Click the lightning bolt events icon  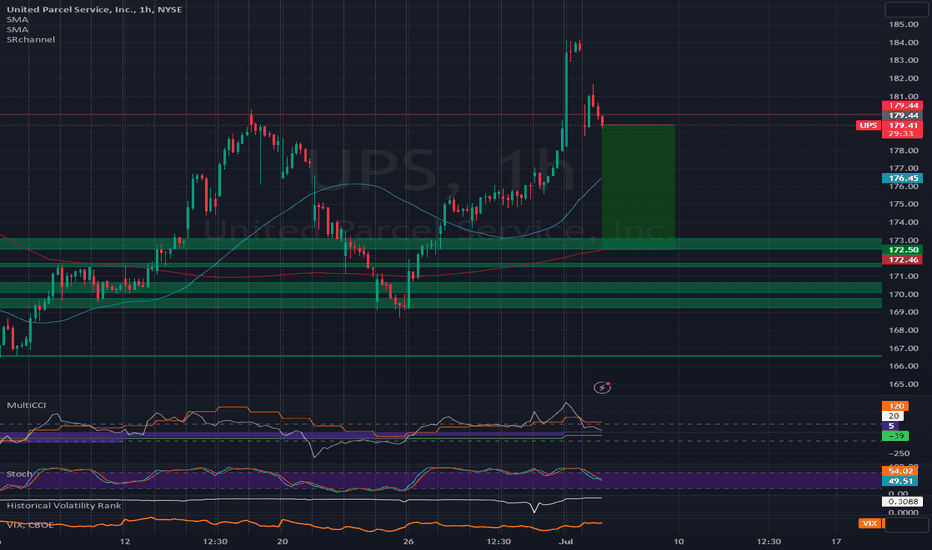coord(602,388)
